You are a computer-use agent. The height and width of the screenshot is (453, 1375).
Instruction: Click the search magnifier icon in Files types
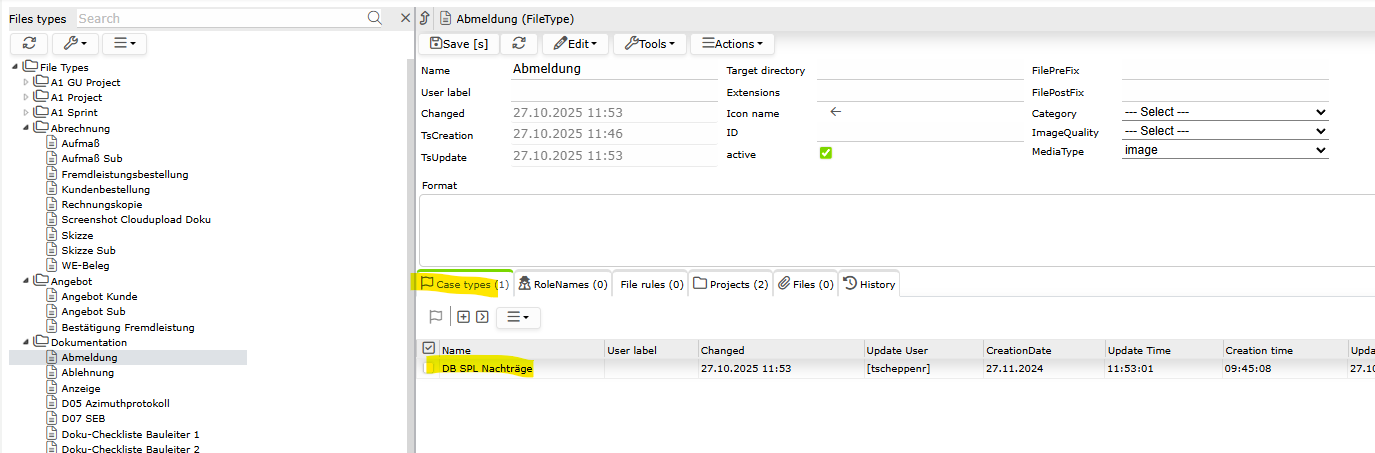click(375, 18)
